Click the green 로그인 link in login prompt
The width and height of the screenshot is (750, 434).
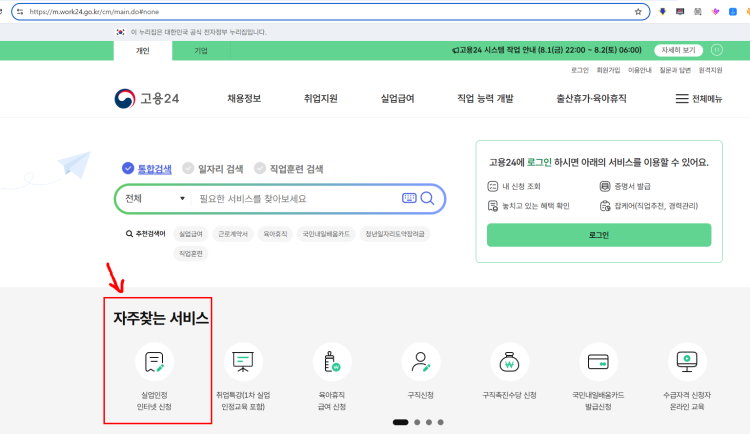coord(539,163)
